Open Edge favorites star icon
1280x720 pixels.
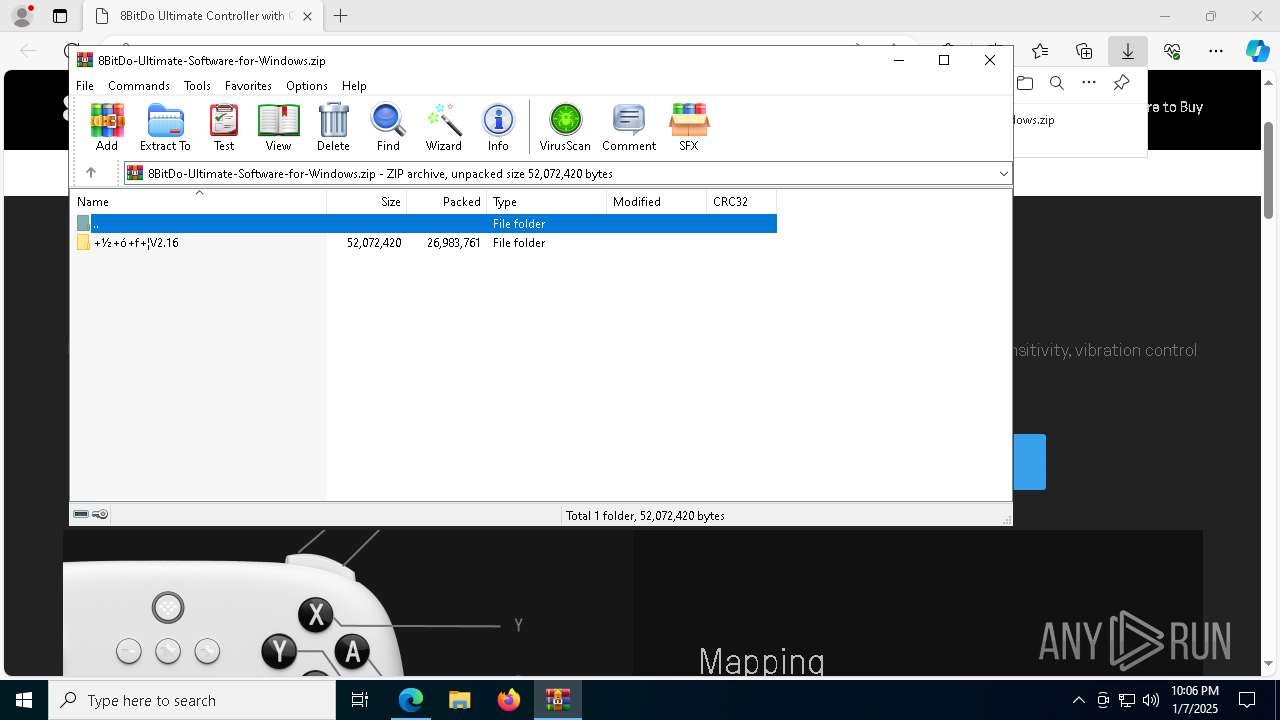(x=1040, y=51)
